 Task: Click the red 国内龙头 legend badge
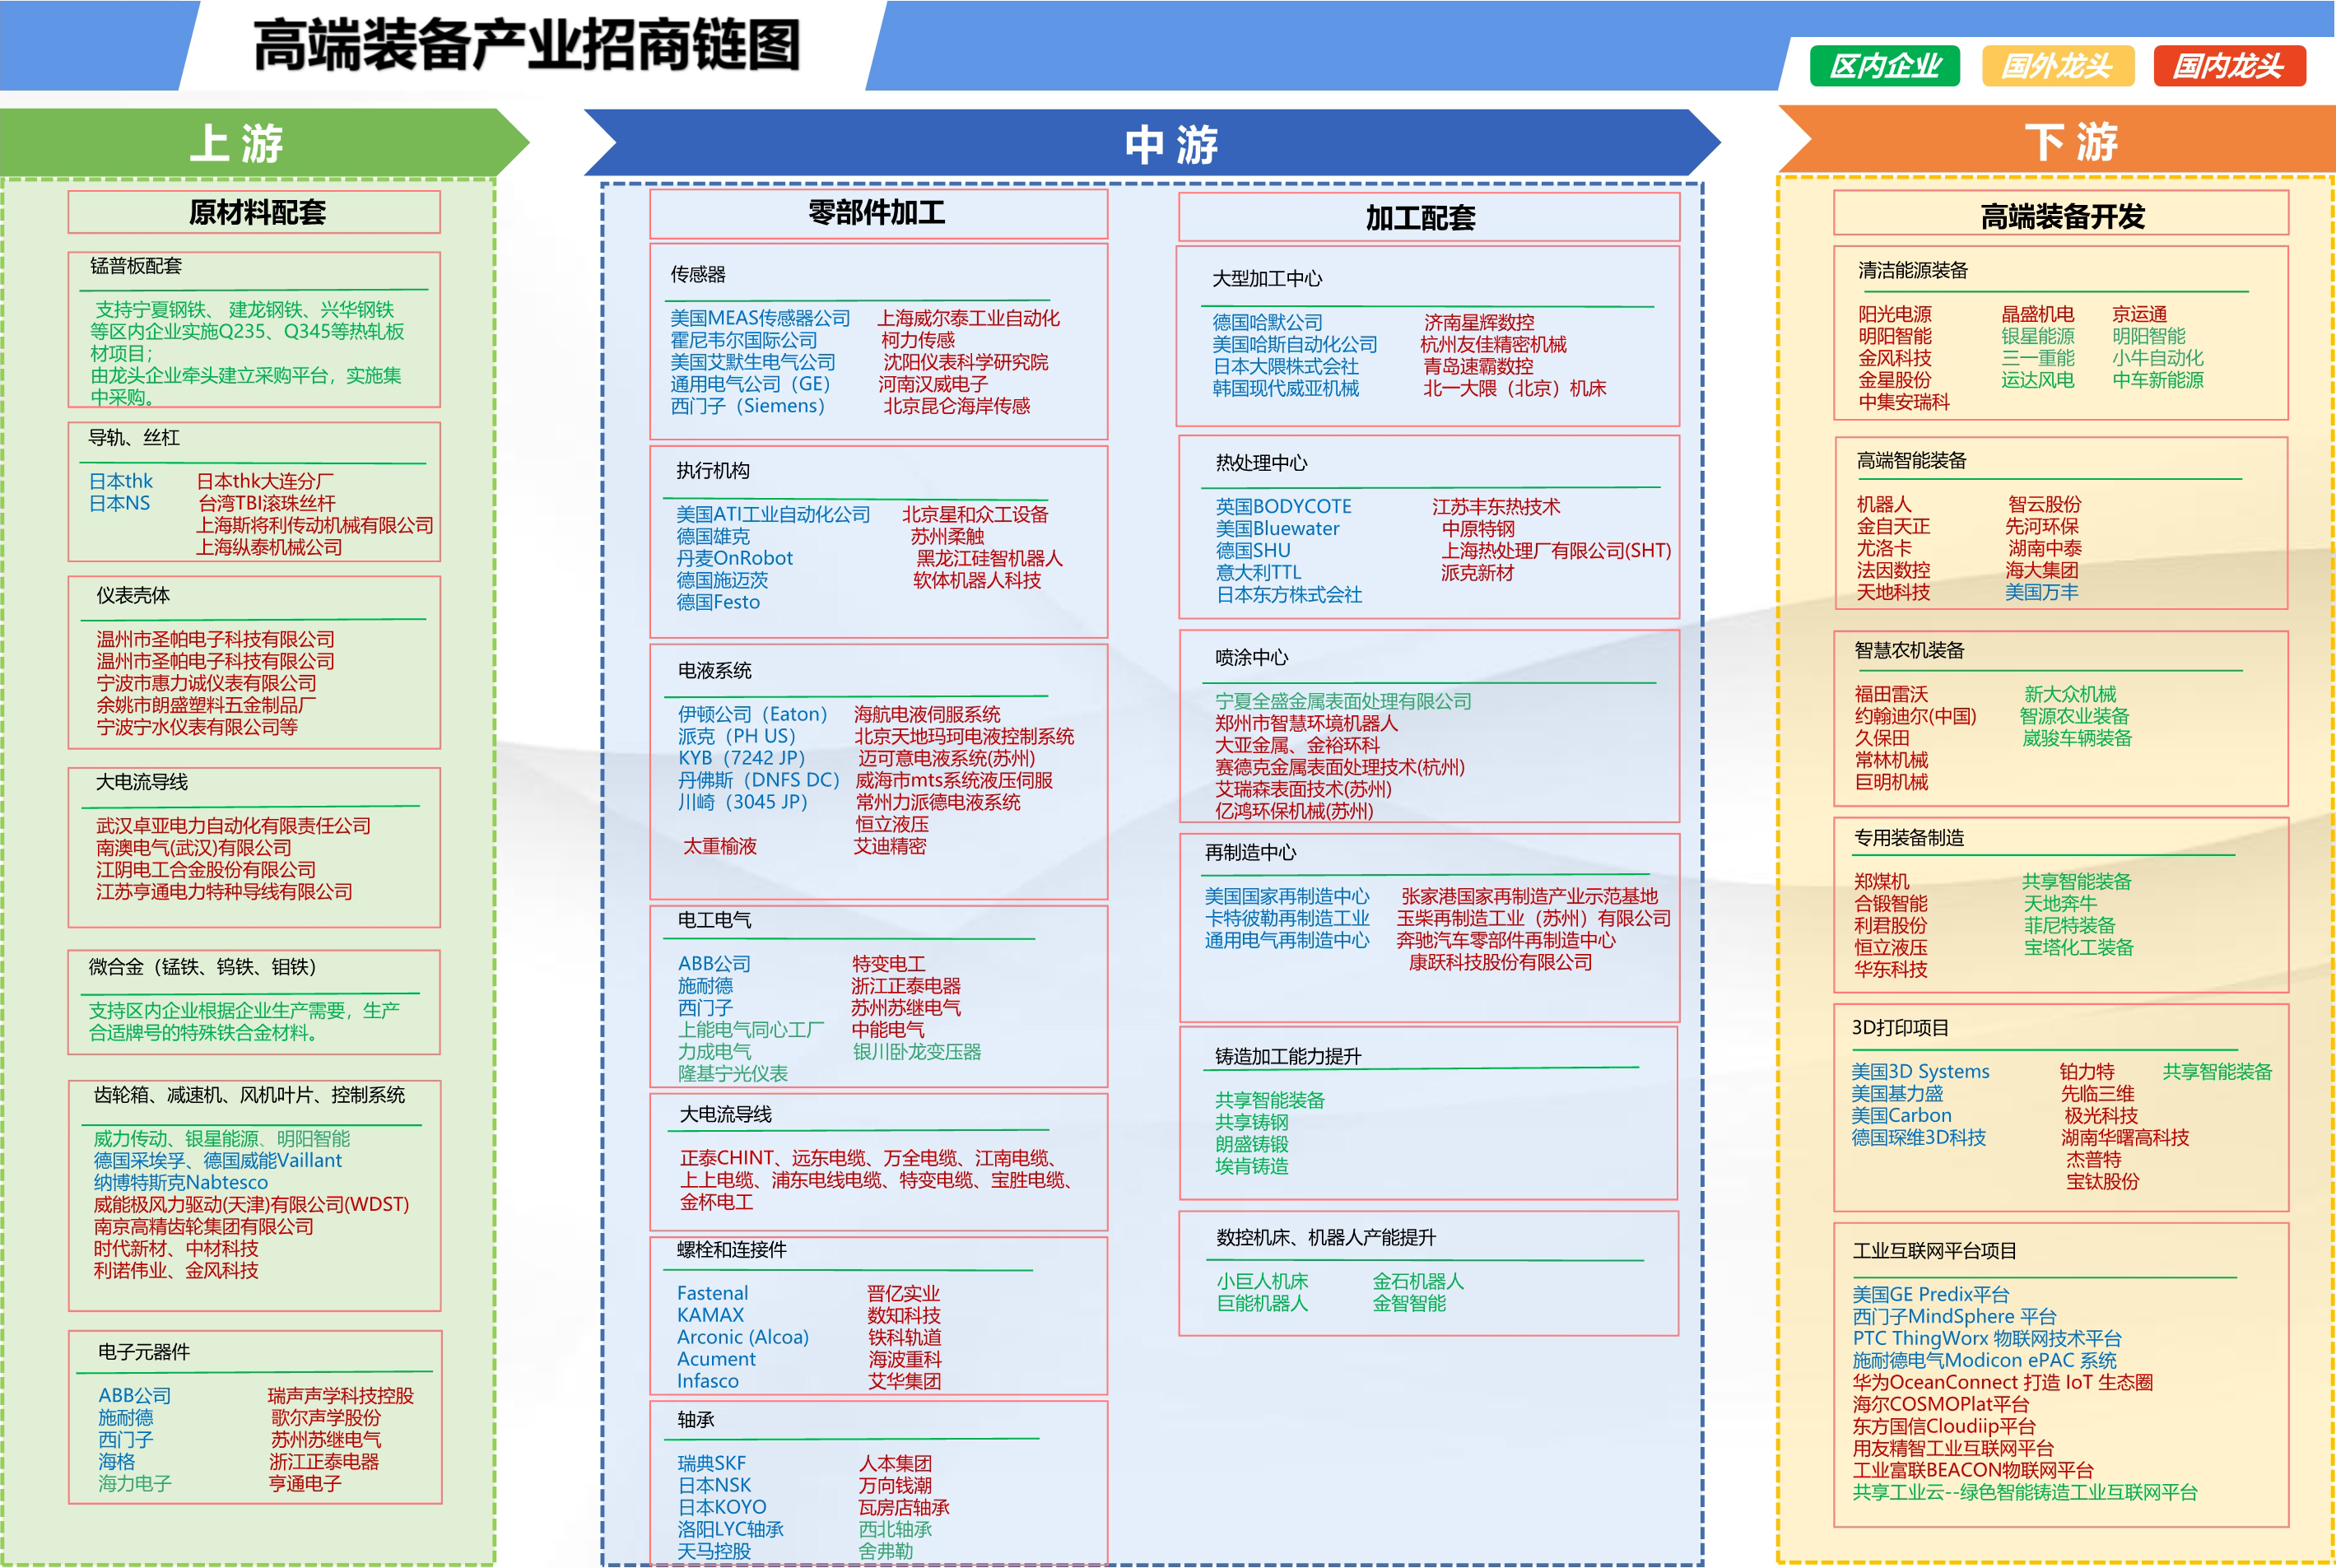pos(2229,66)
